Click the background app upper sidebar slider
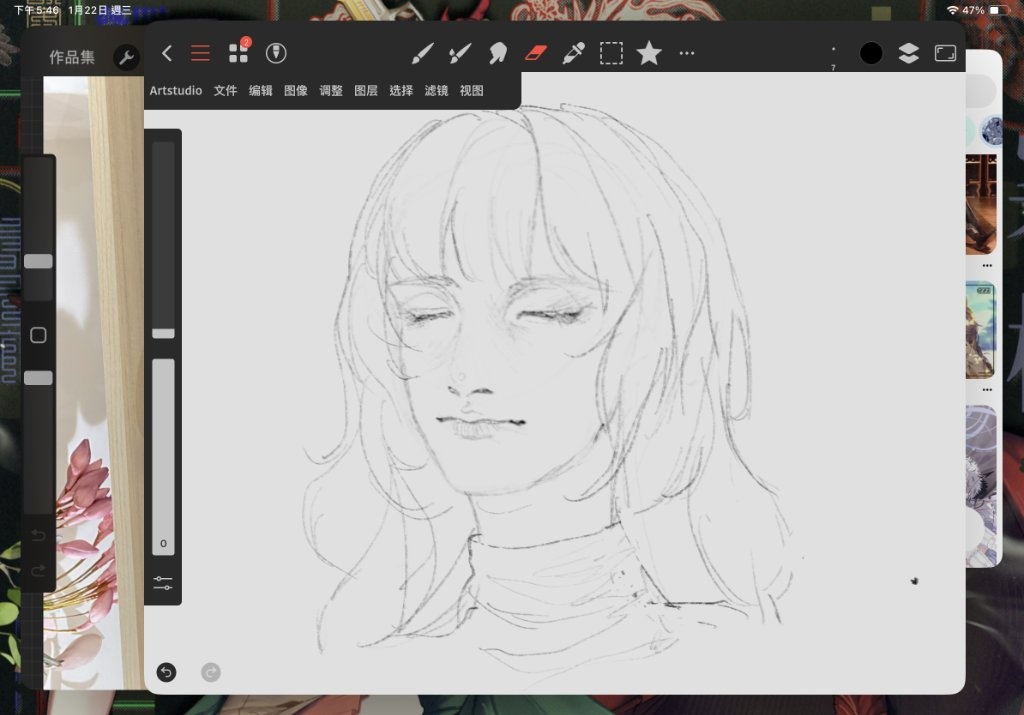Image resolution: width=1024 pixels, height=715 pixels. click(x=39, y=261)
